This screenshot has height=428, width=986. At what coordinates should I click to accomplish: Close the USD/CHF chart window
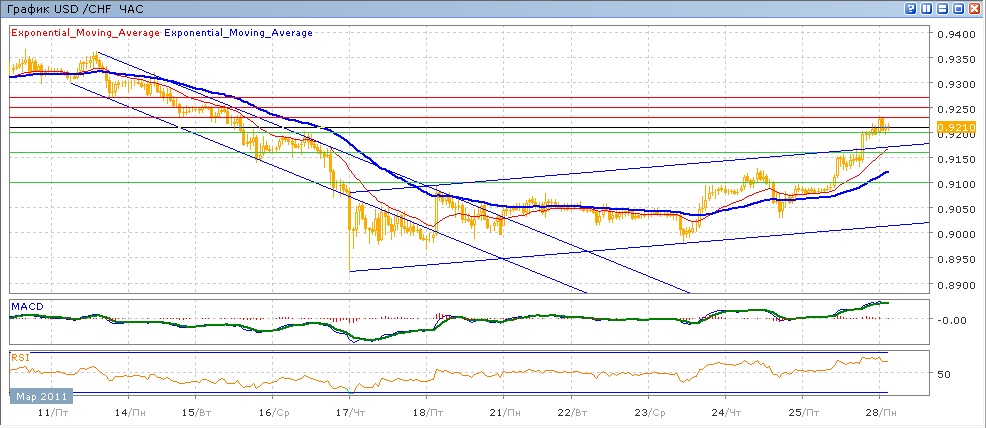click(975, 8)
